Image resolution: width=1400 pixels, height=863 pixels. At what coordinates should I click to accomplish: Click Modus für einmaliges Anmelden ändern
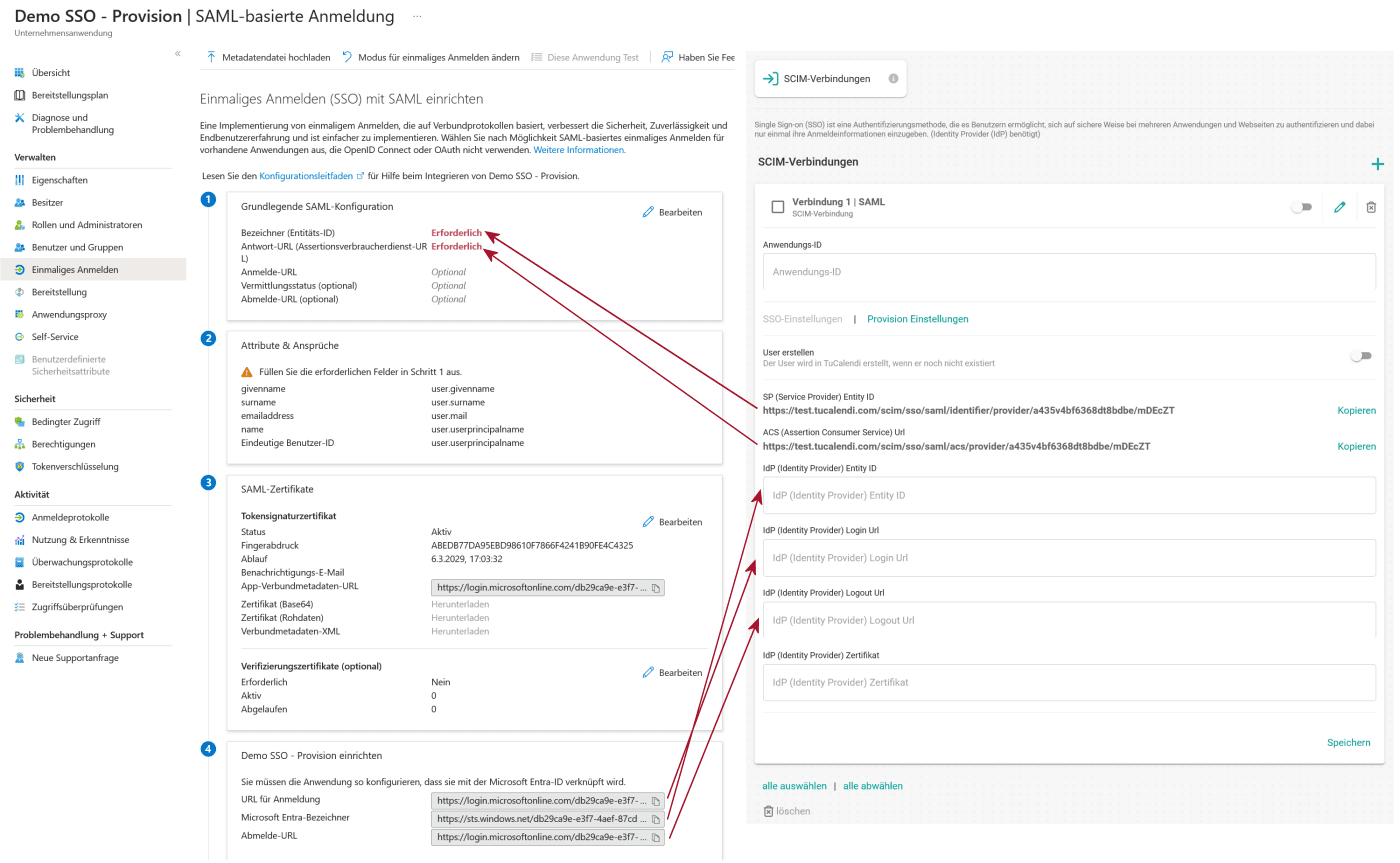coord(431,57)
